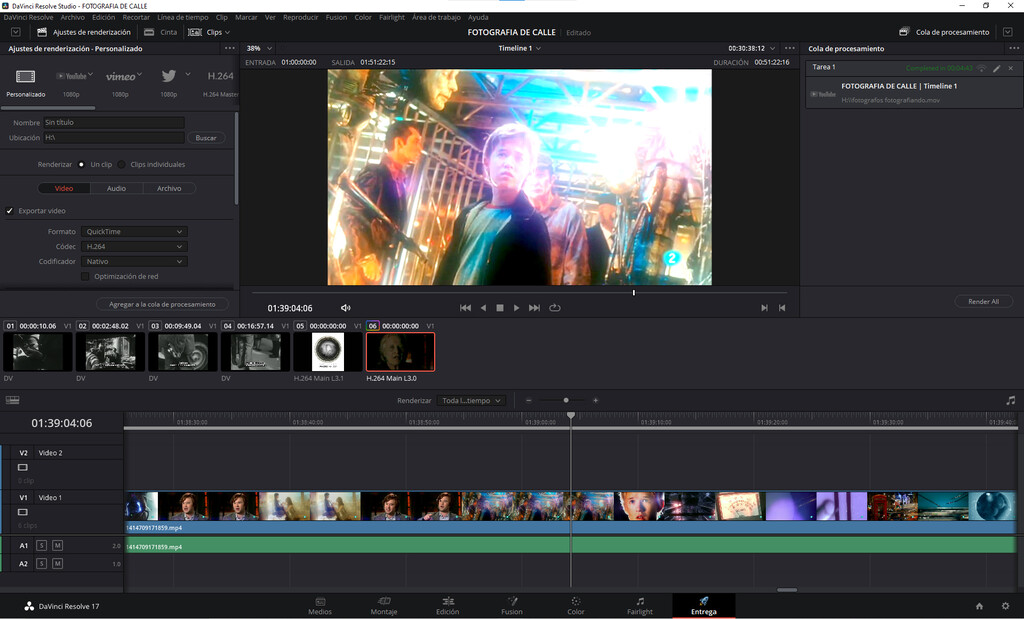Click the Render All button
This screenshot has width=1024, height=619.
point(984,301)
